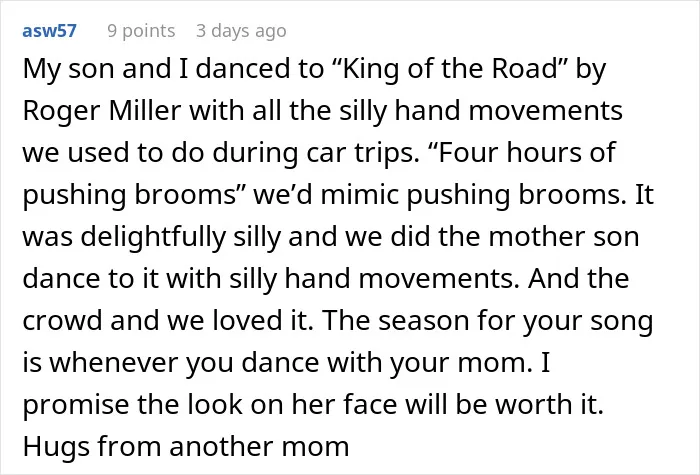
Task: Click the phrase Four hours of
Action: [x=521, y=152]
